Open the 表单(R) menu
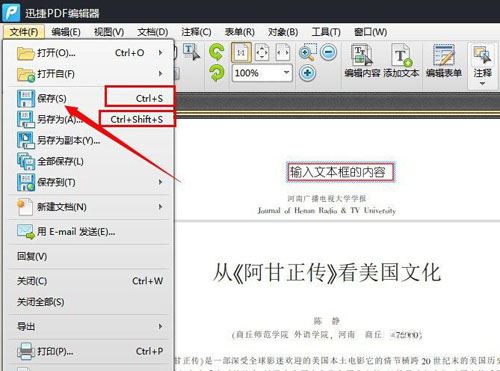This screenshot has width=500, height=371. (x=239, y=32)
